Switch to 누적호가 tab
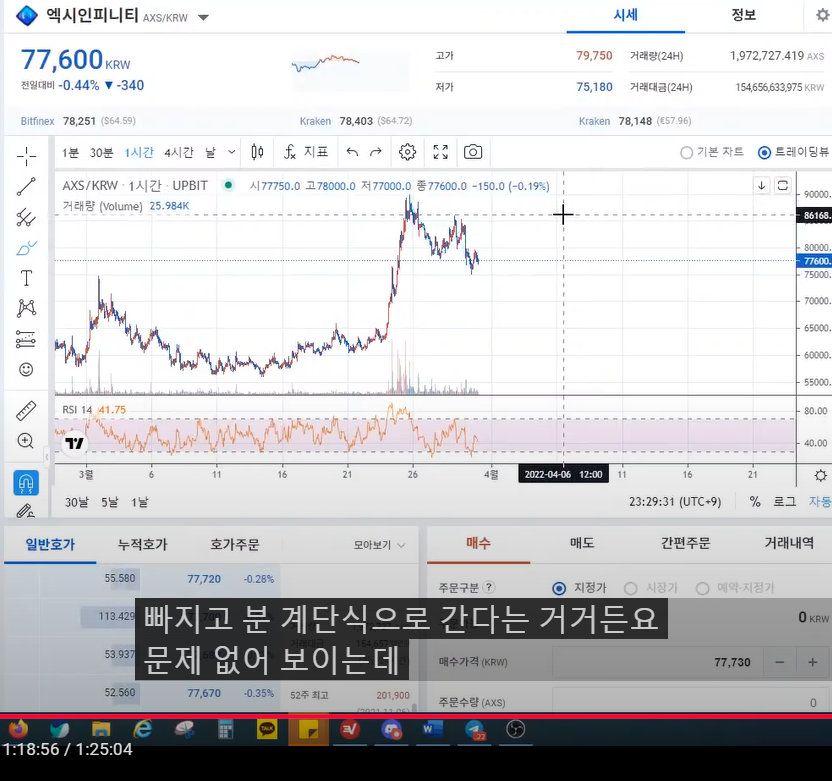 [x=142, y=545]
